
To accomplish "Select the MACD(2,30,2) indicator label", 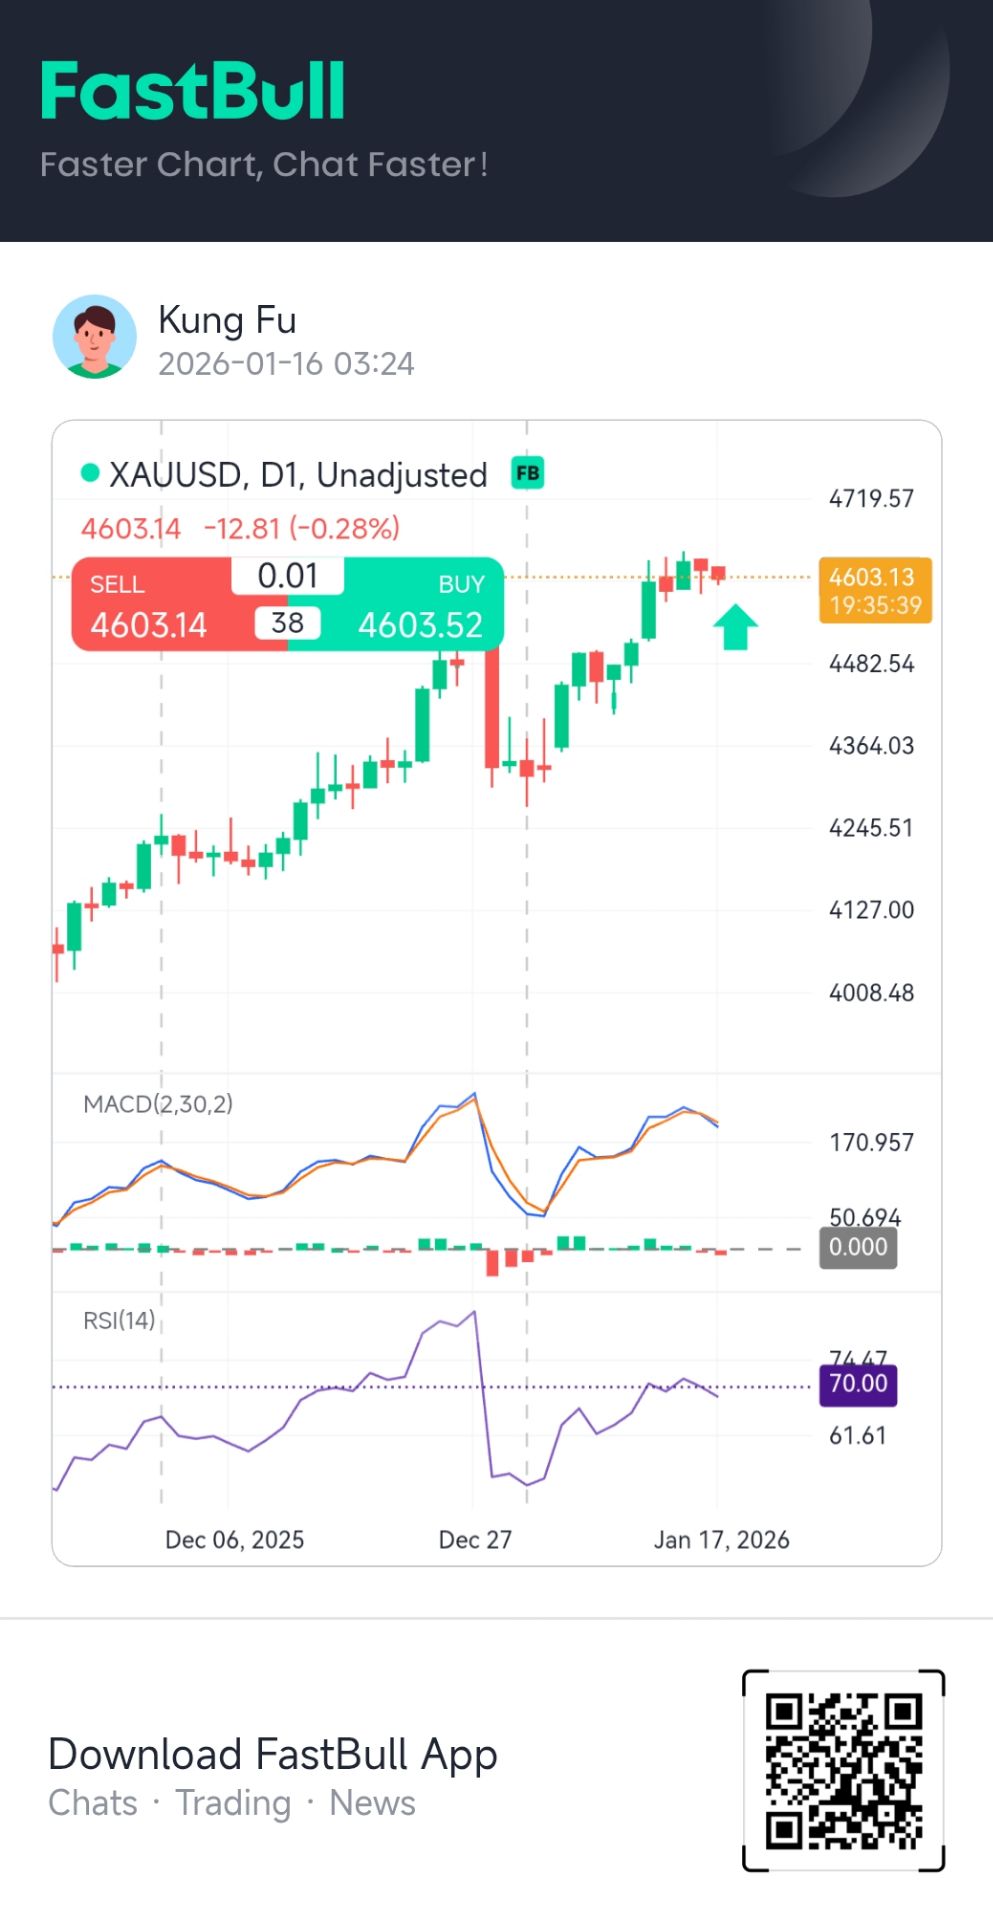I will point(158,1104).
